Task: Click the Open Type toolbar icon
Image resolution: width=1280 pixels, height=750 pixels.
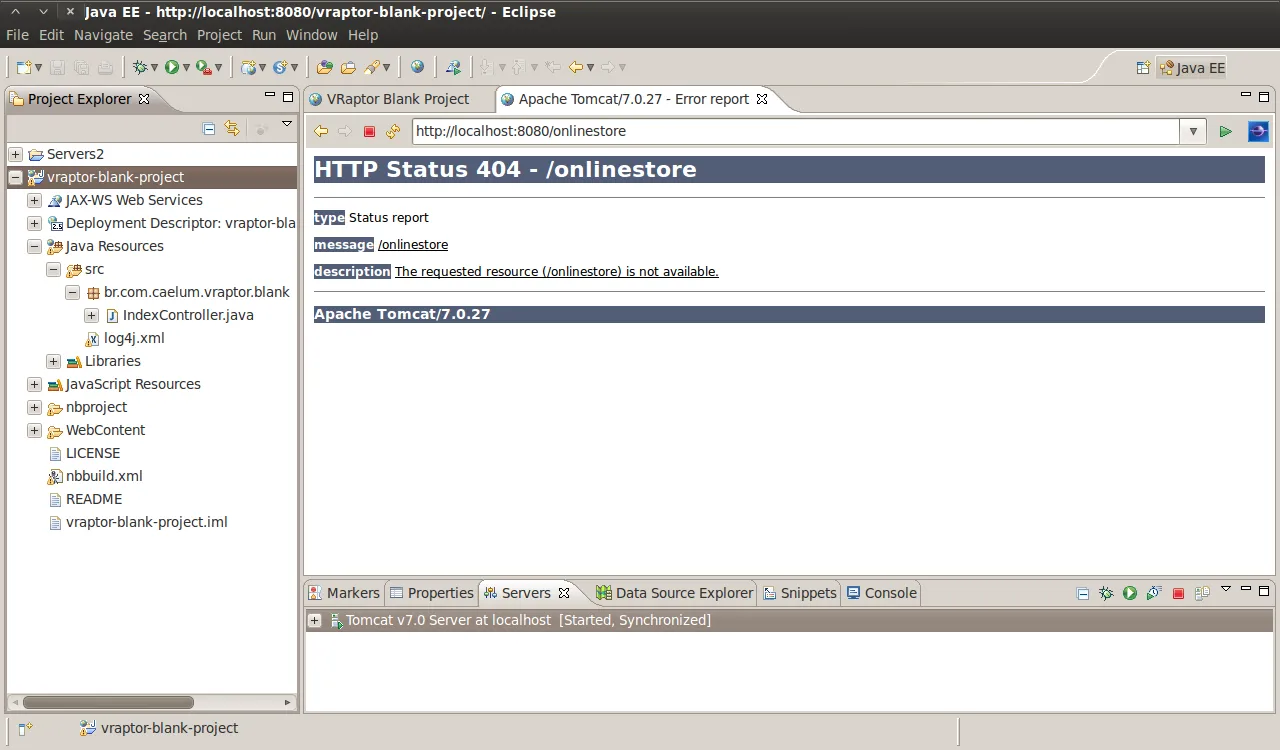Action: click(324, 67)
